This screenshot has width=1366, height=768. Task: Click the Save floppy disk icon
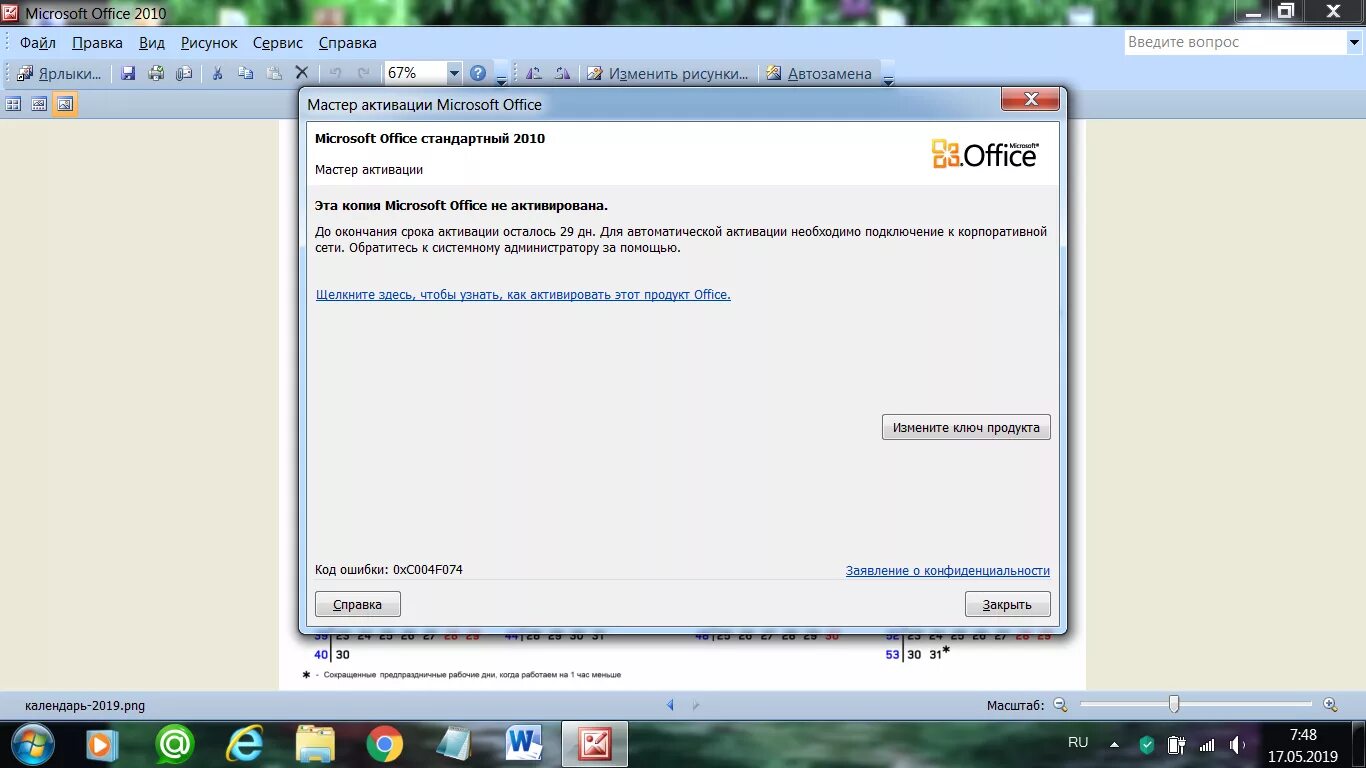[128, 73]
